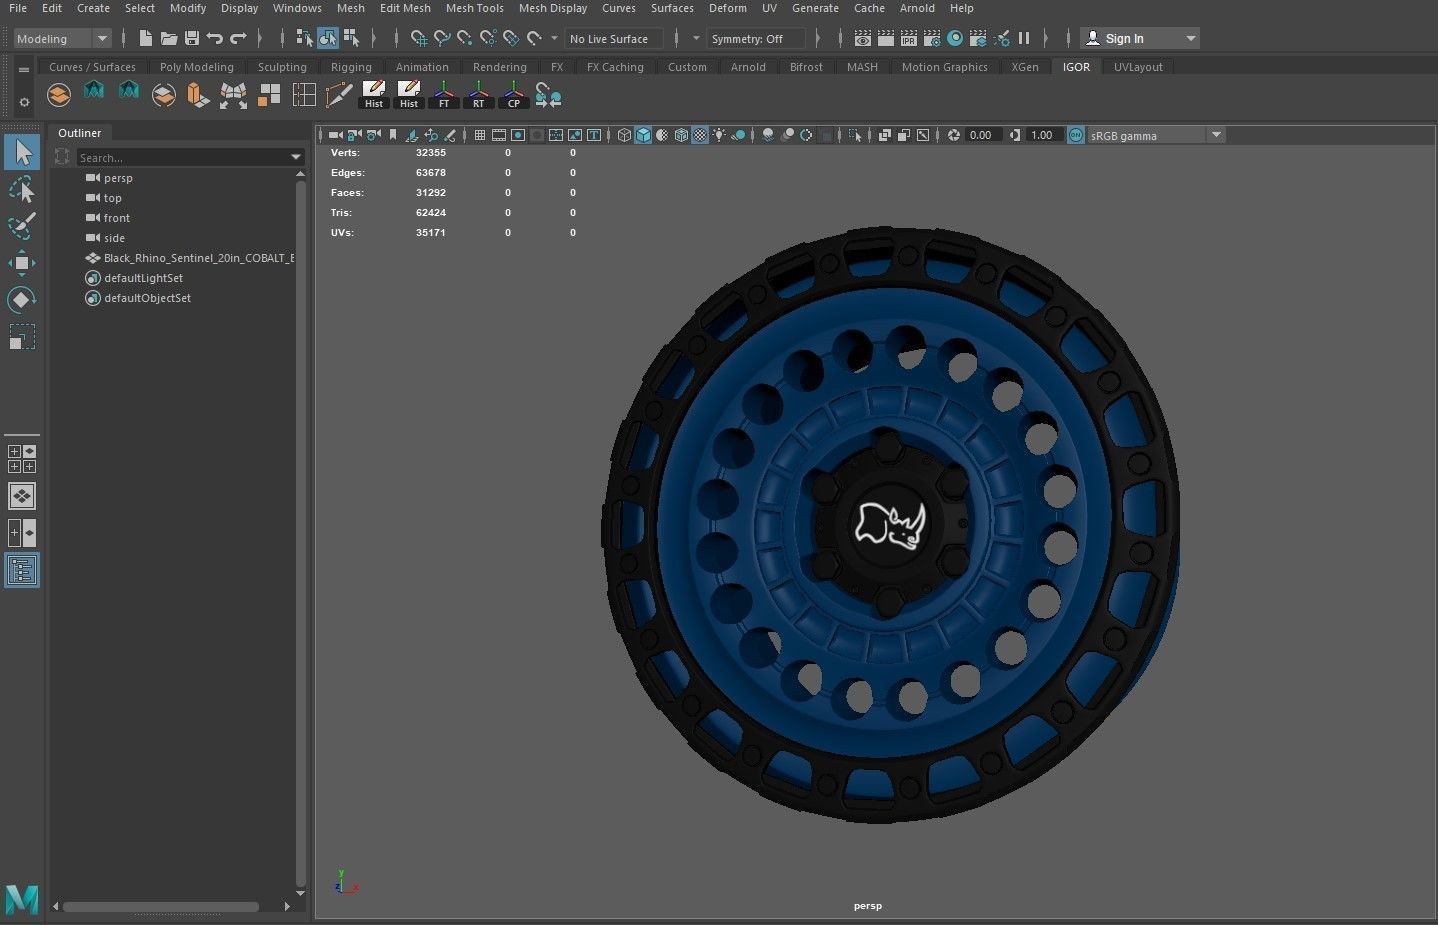Start IPR render of current frame
The image size is (1438, 925).
click(x=909, y=38)
